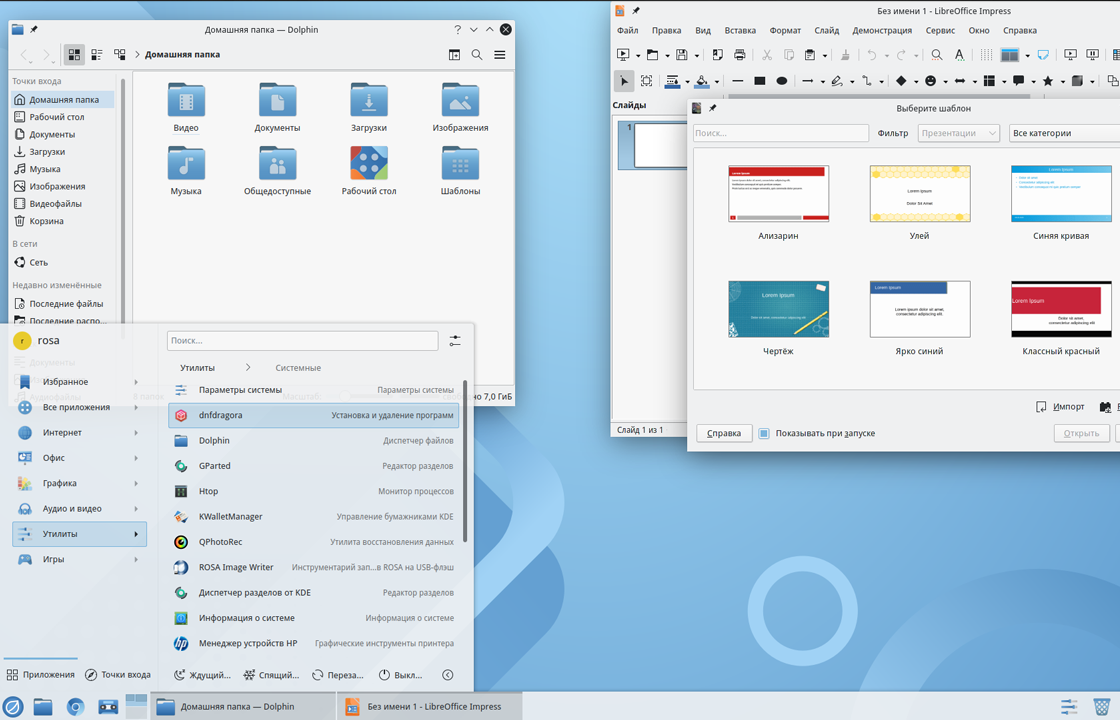The width and height of the screenshot is (1120, 720).
Task: Click the 'Спящий' hibernate button
Action: click(x=271, y=675)
